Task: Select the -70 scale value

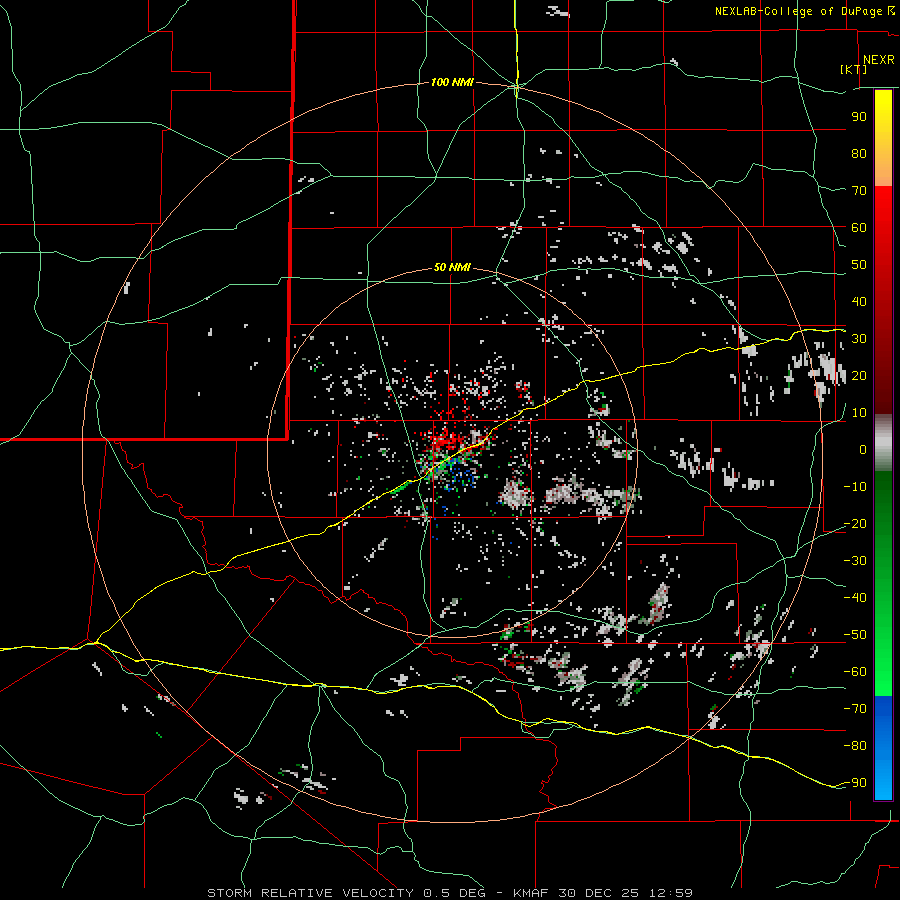Action: tap(855, 709)
